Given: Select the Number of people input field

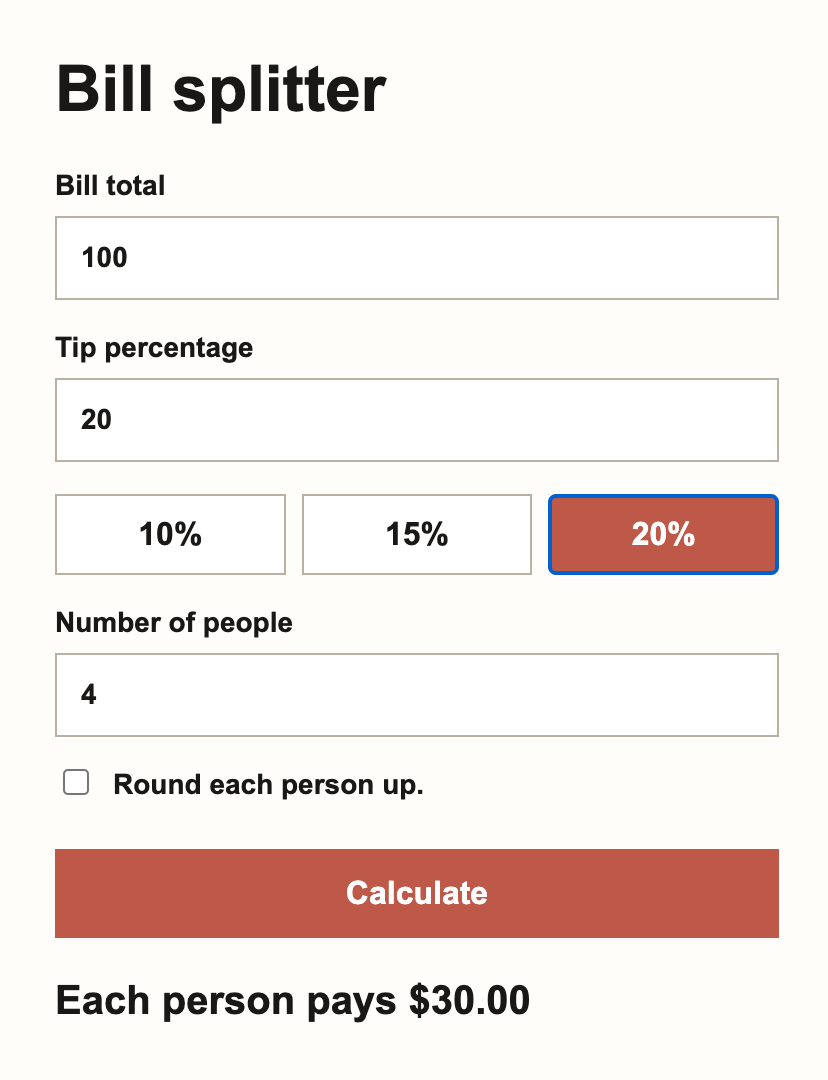Looking at the screenshot, I should [417, 695].
